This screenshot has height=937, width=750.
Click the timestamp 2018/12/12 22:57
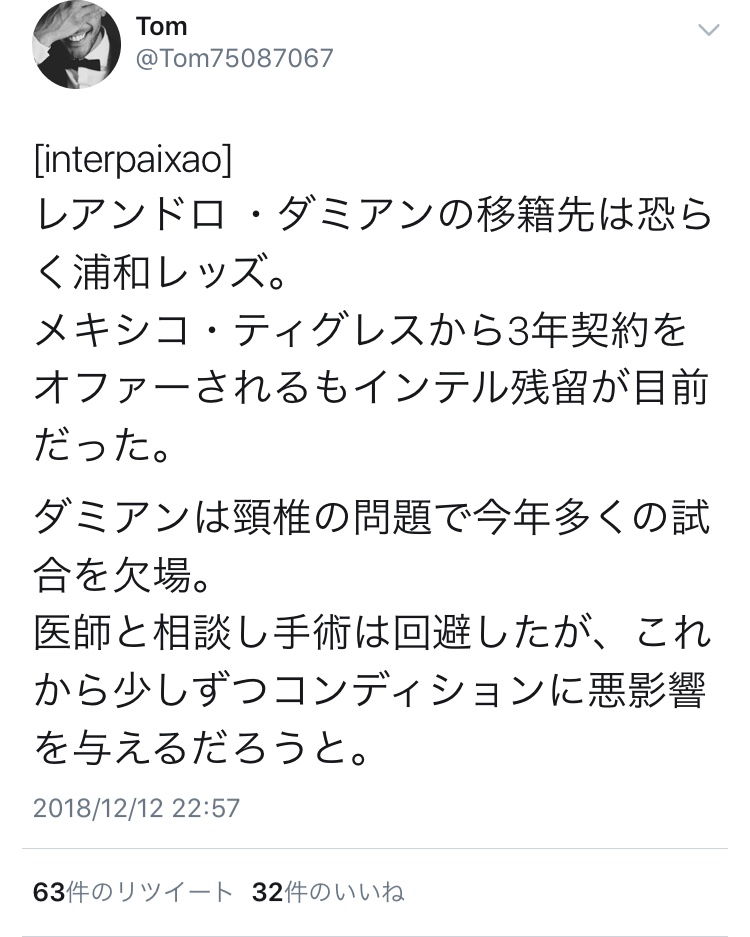pos(136,807)
